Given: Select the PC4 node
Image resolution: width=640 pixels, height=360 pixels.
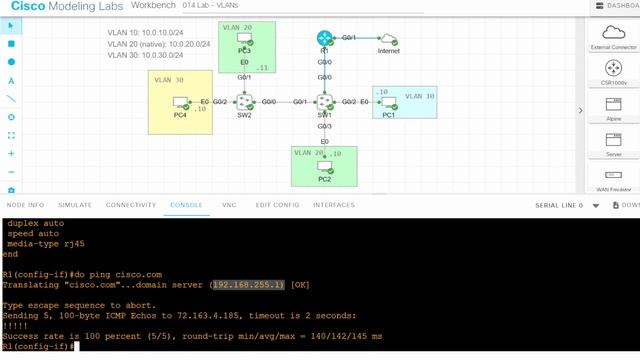Looking at the screenshot, I should (180, 102).
